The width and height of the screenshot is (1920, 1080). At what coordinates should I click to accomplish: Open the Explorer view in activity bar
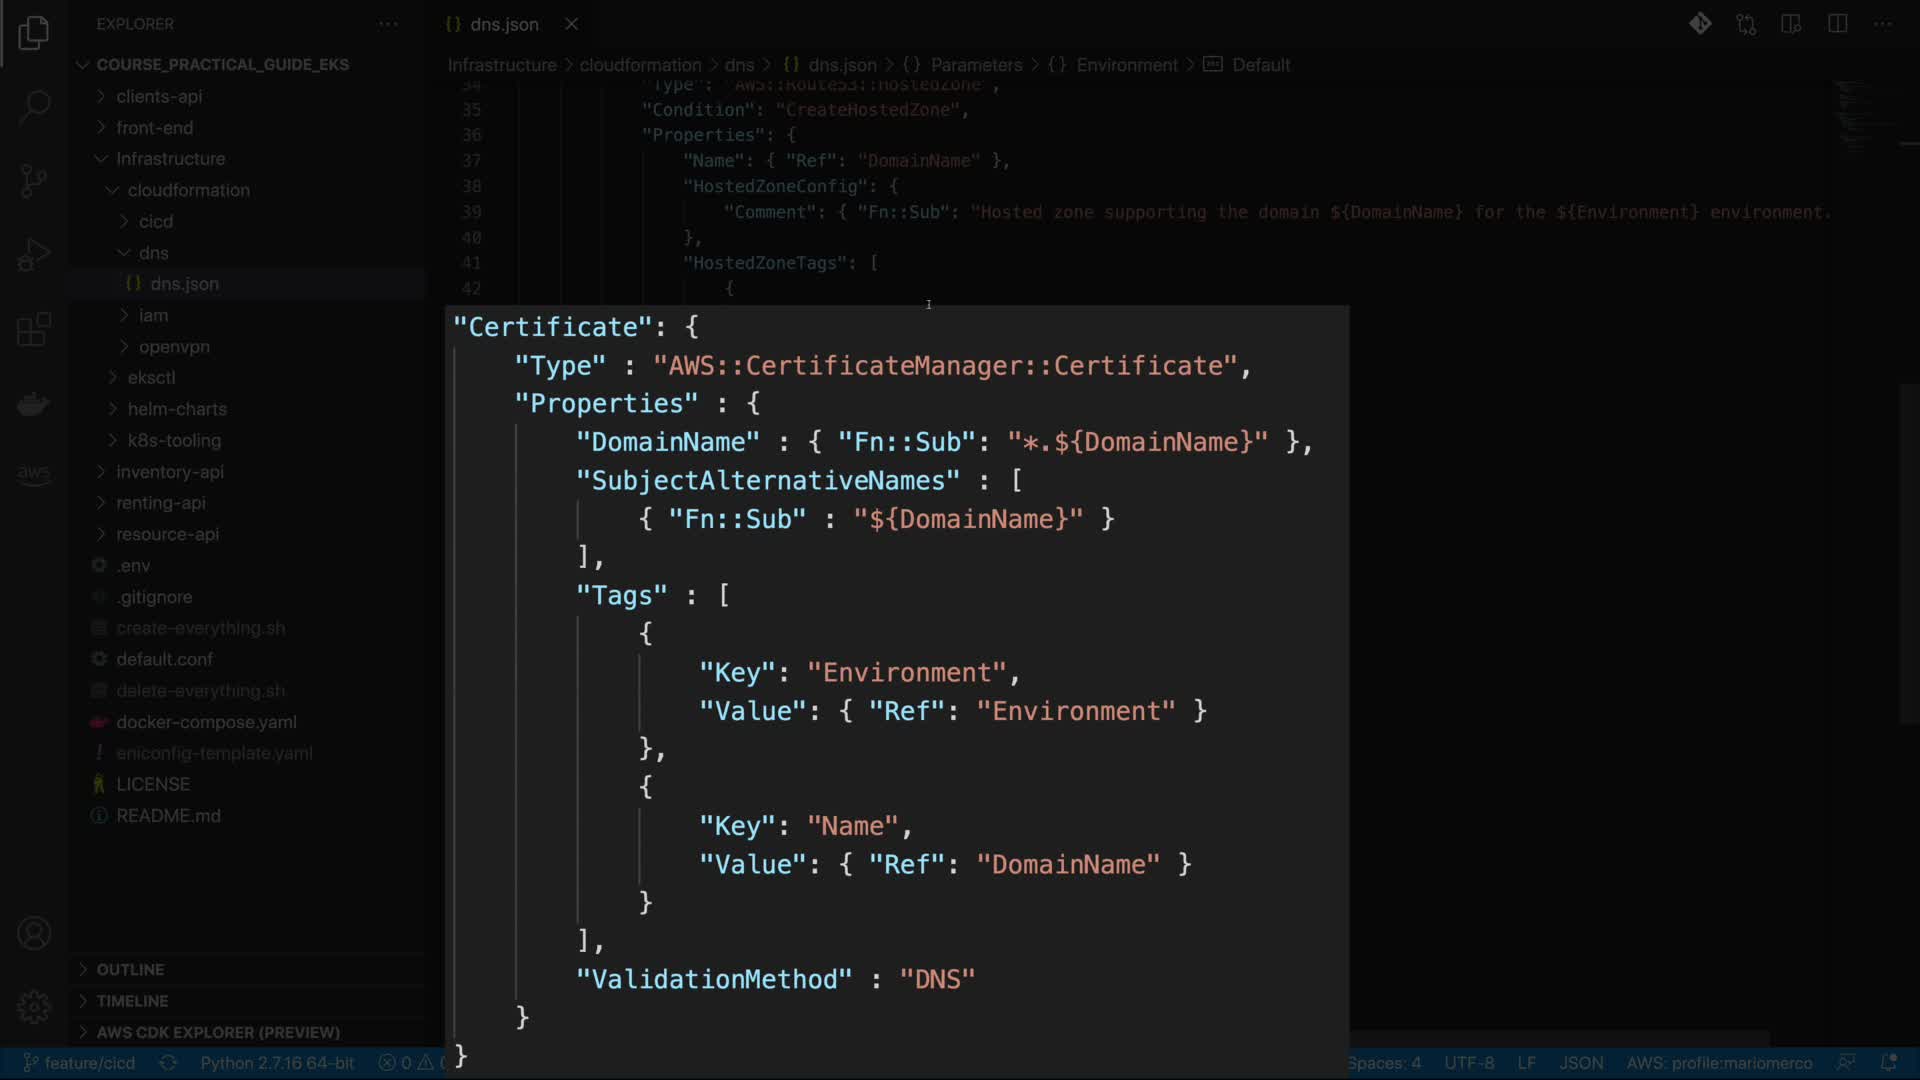click(33, 33)
